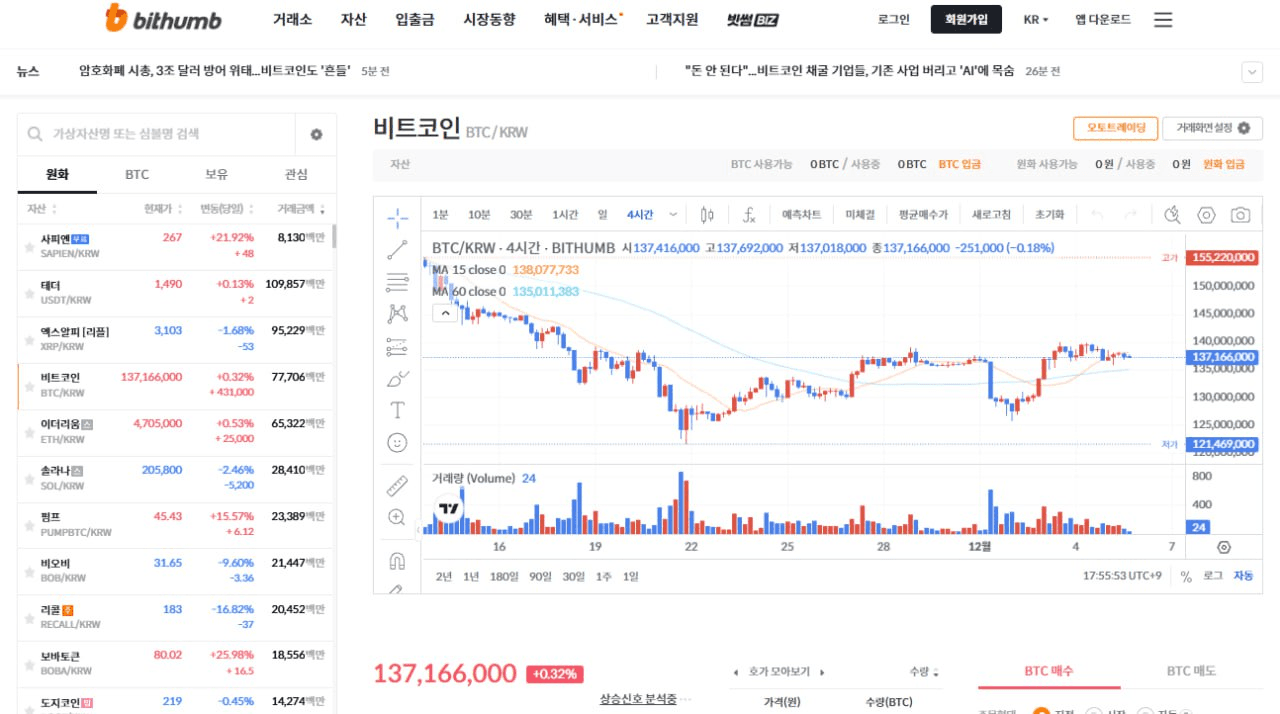Expand the timeframe dropdown next to 4시간

coord(674,214)
